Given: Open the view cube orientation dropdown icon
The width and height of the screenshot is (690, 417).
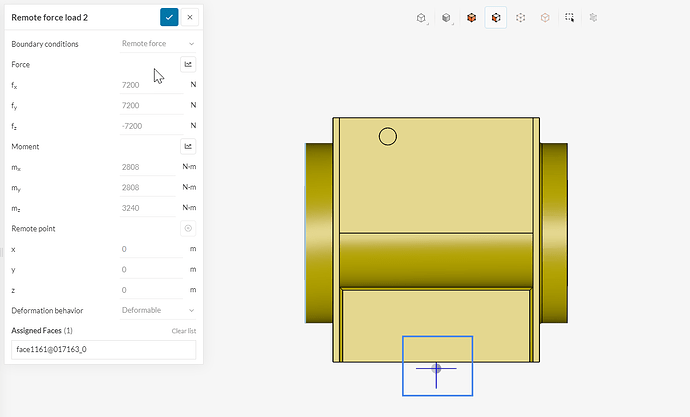Looking at the screenshot, I should tap(422, 17).
